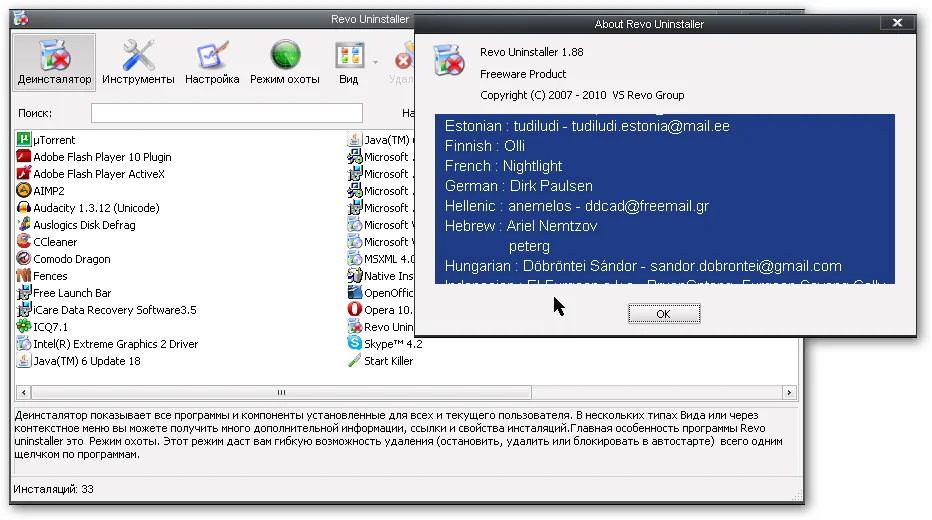Click the Estonian translator credit line
This screenshot has width=932, height=520.
(587, 126)
